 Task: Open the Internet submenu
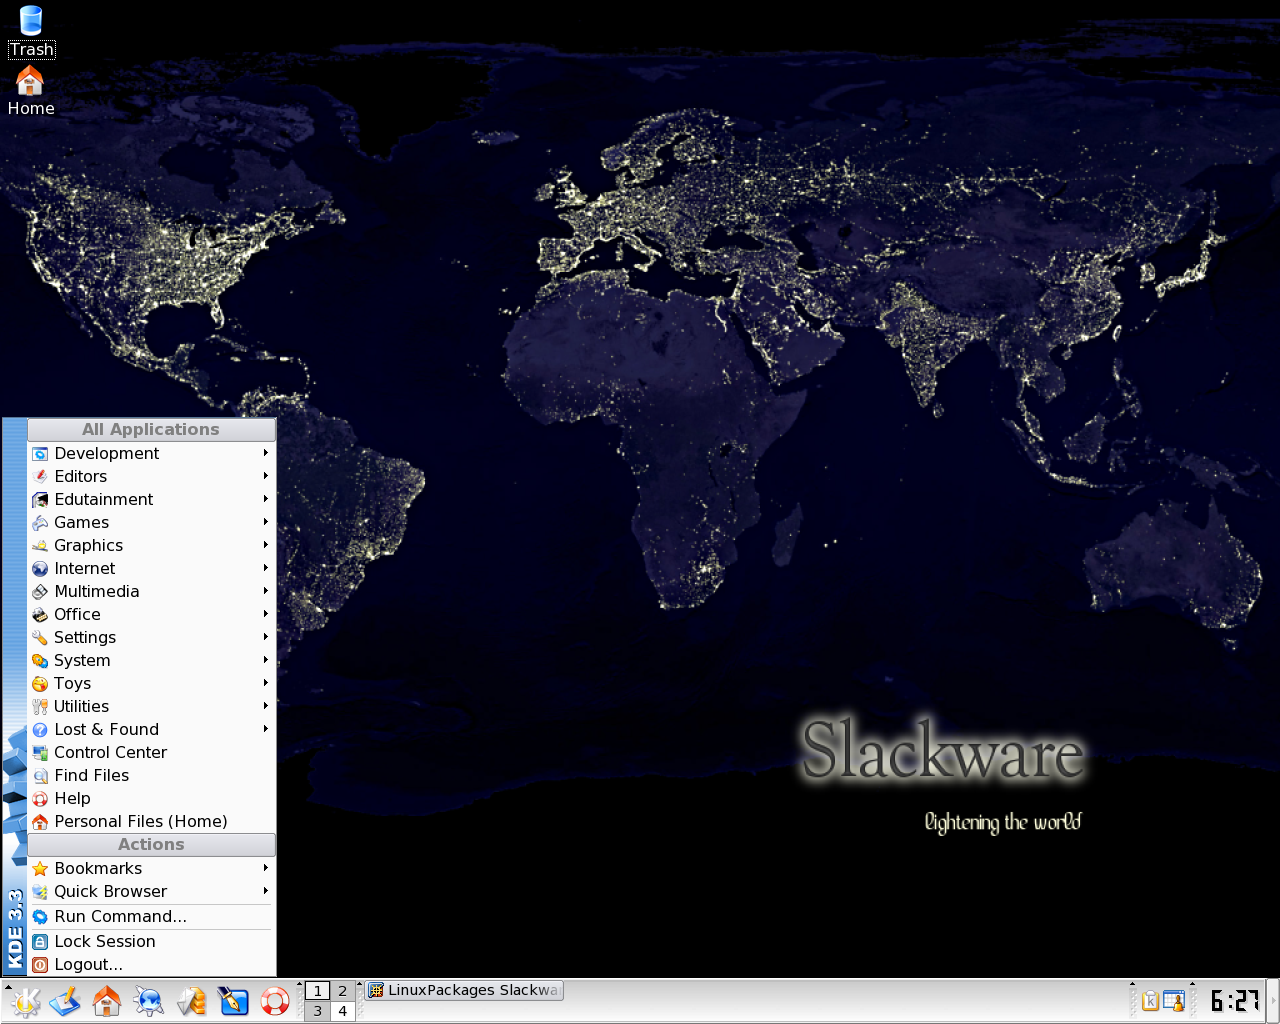coord(152,568)
